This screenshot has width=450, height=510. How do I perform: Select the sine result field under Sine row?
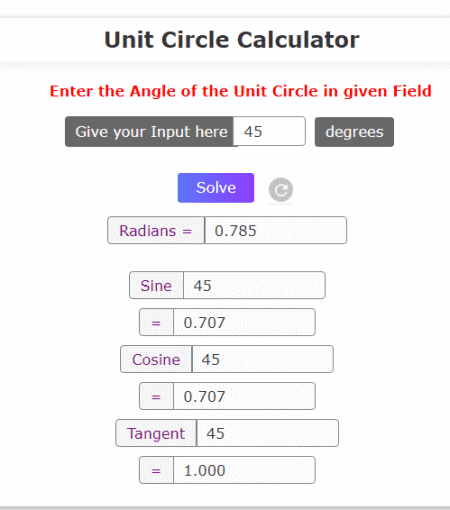pyautogui.click(x=244, y=322)
